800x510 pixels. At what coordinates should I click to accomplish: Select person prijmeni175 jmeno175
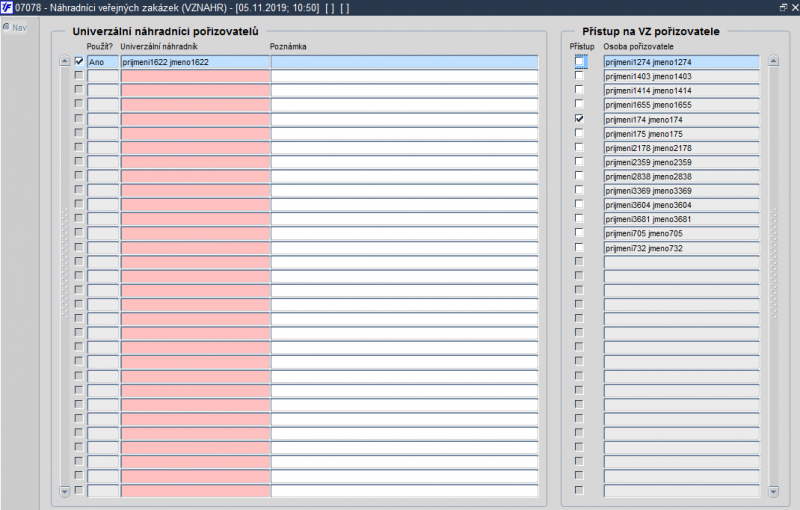tap(681, 134)
